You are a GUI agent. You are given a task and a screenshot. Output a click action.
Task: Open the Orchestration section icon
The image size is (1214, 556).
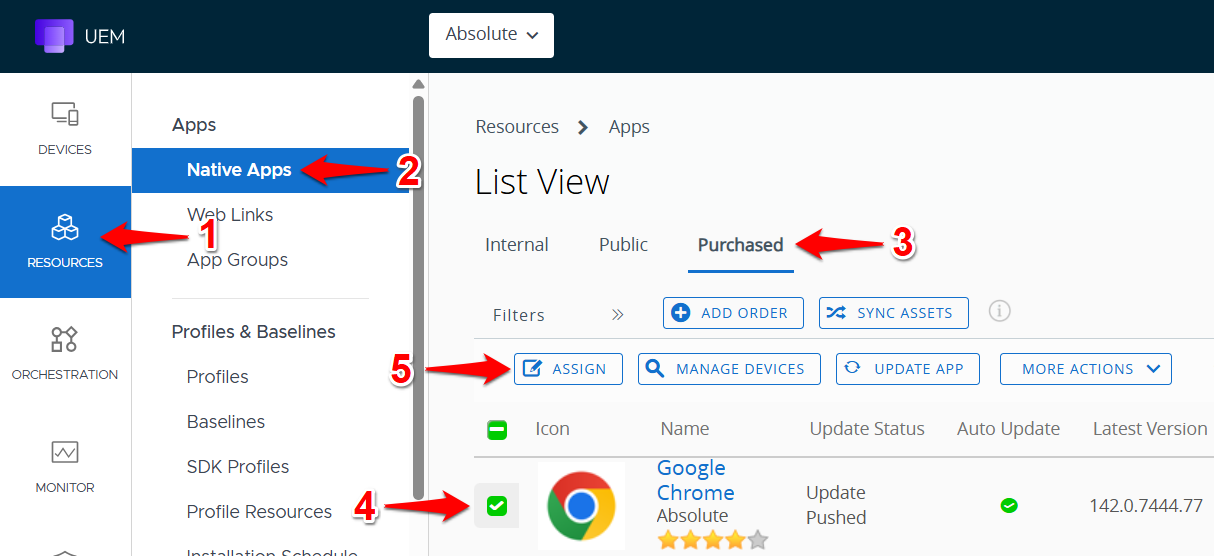pos(65,339)
